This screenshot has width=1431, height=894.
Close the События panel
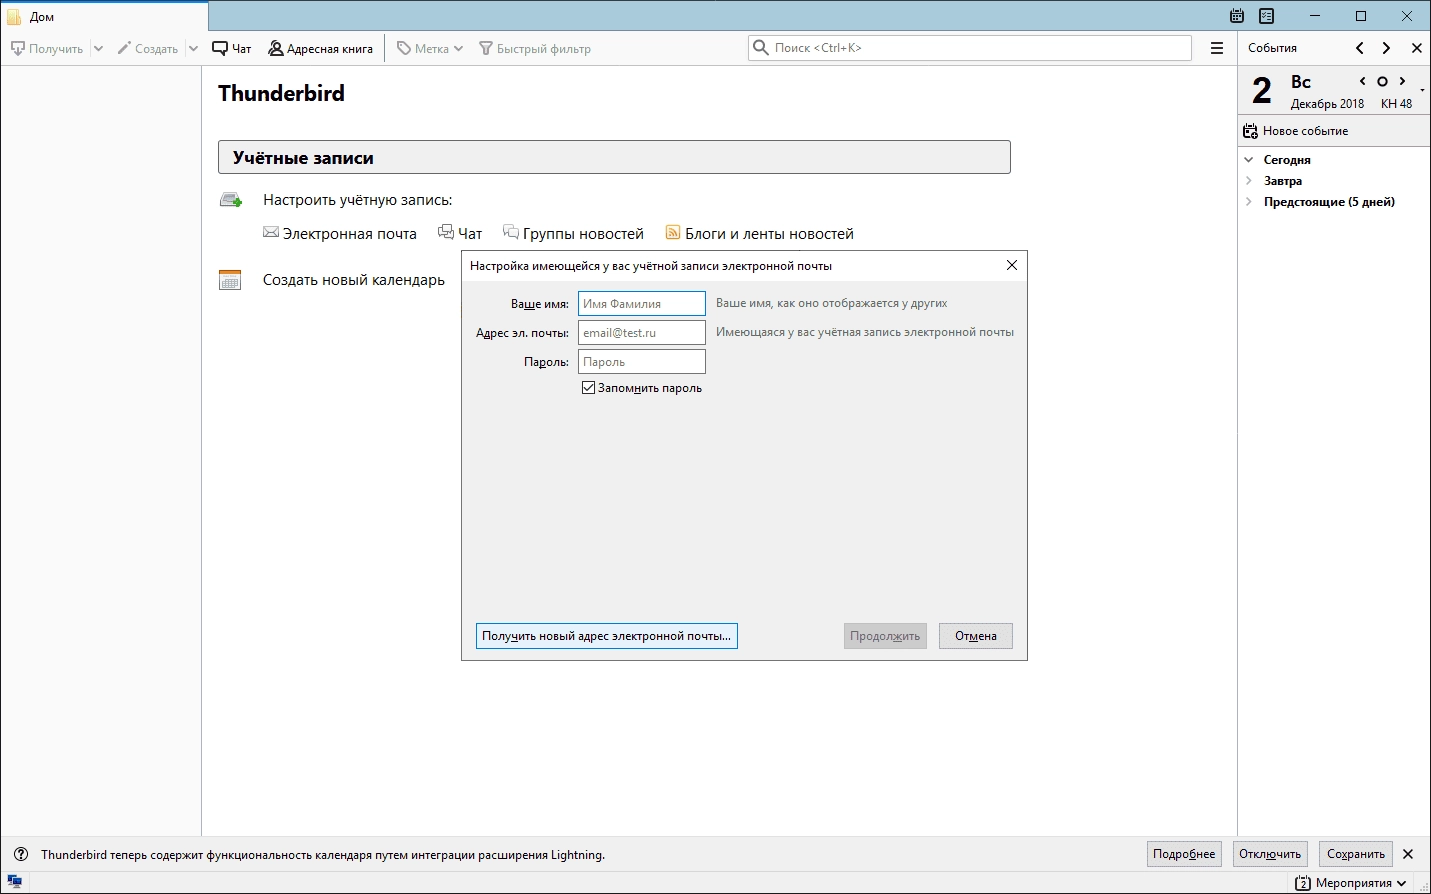1416,48
